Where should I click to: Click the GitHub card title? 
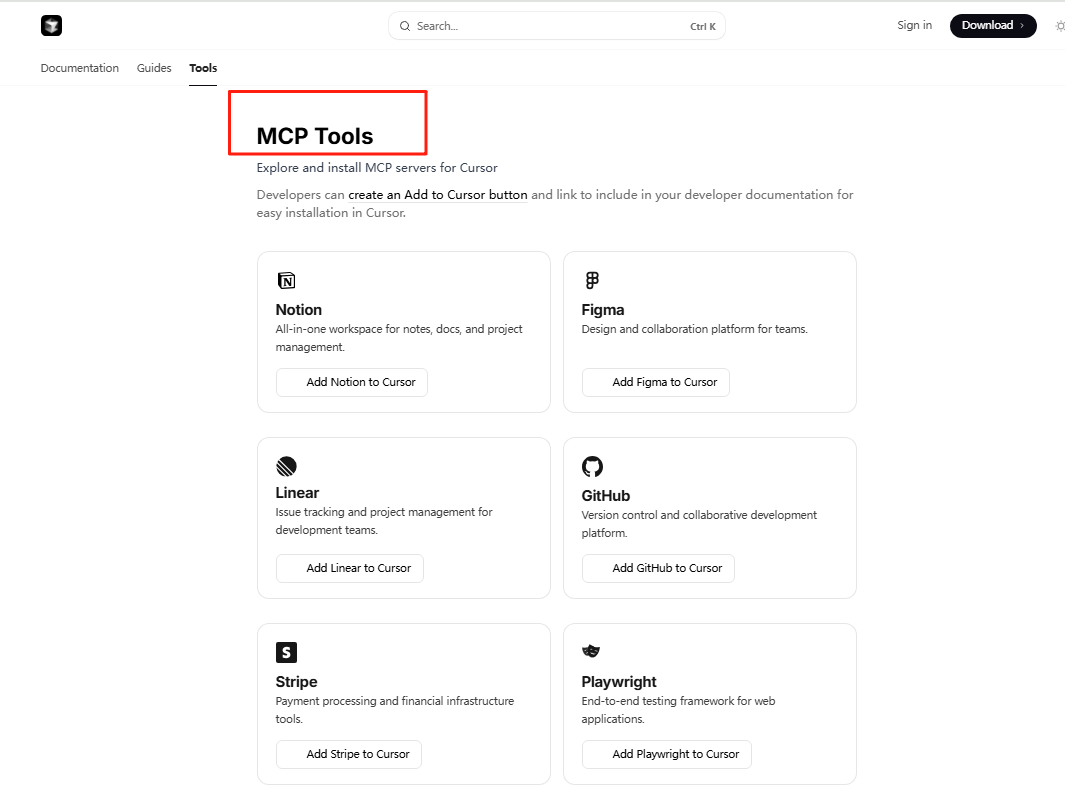pos(606,496)
